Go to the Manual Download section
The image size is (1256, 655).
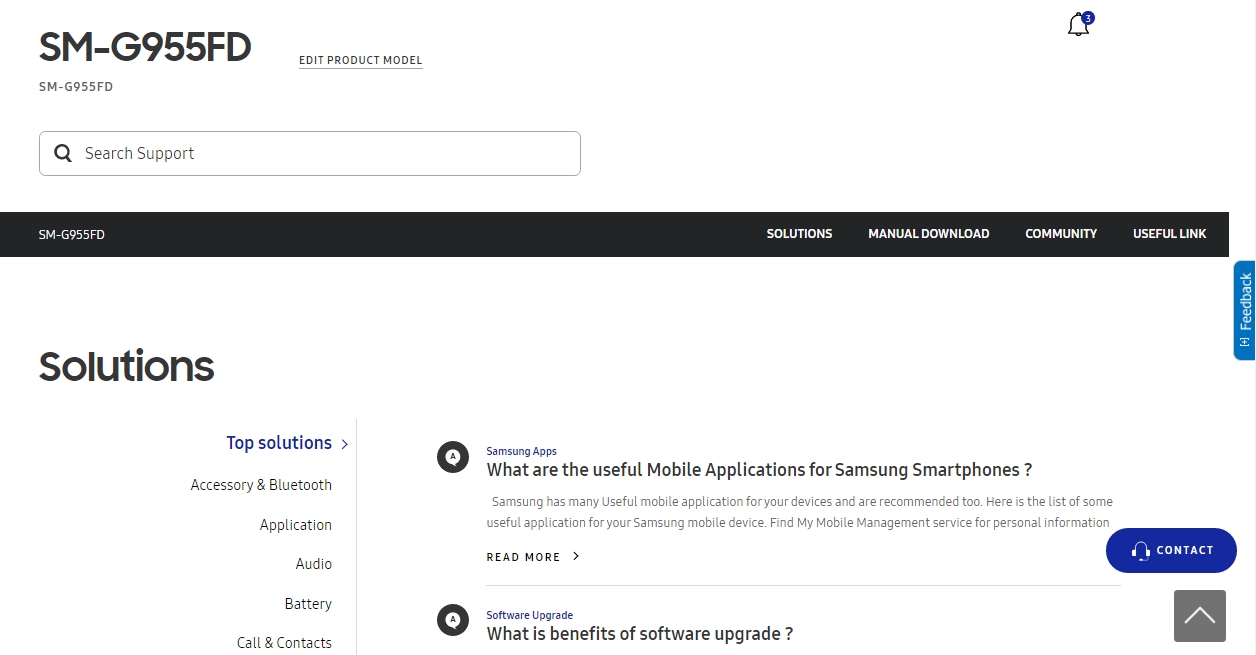pyautogui.click(x=928, y=234)
